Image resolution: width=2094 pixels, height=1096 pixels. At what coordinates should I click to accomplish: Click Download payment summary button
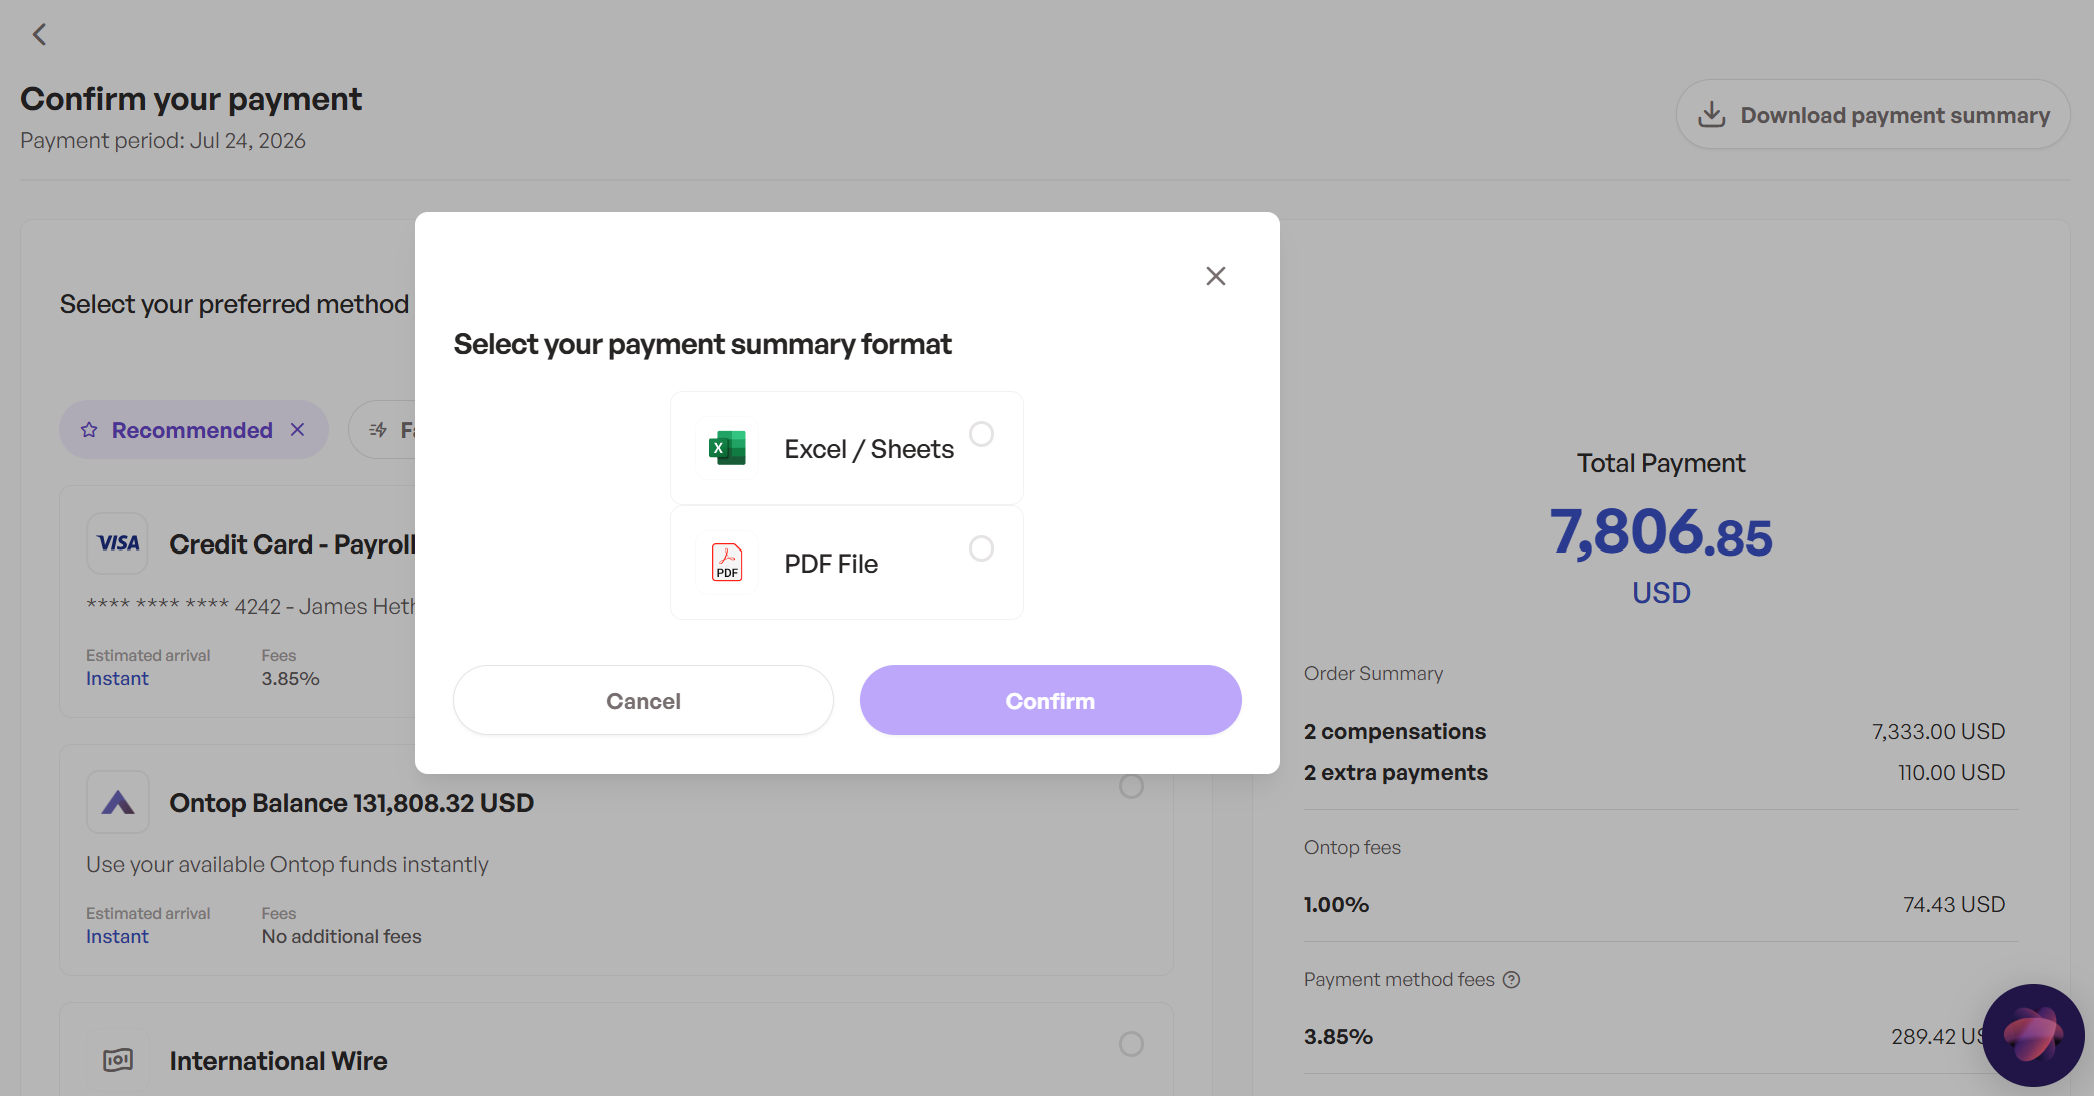coord(1872,115)
